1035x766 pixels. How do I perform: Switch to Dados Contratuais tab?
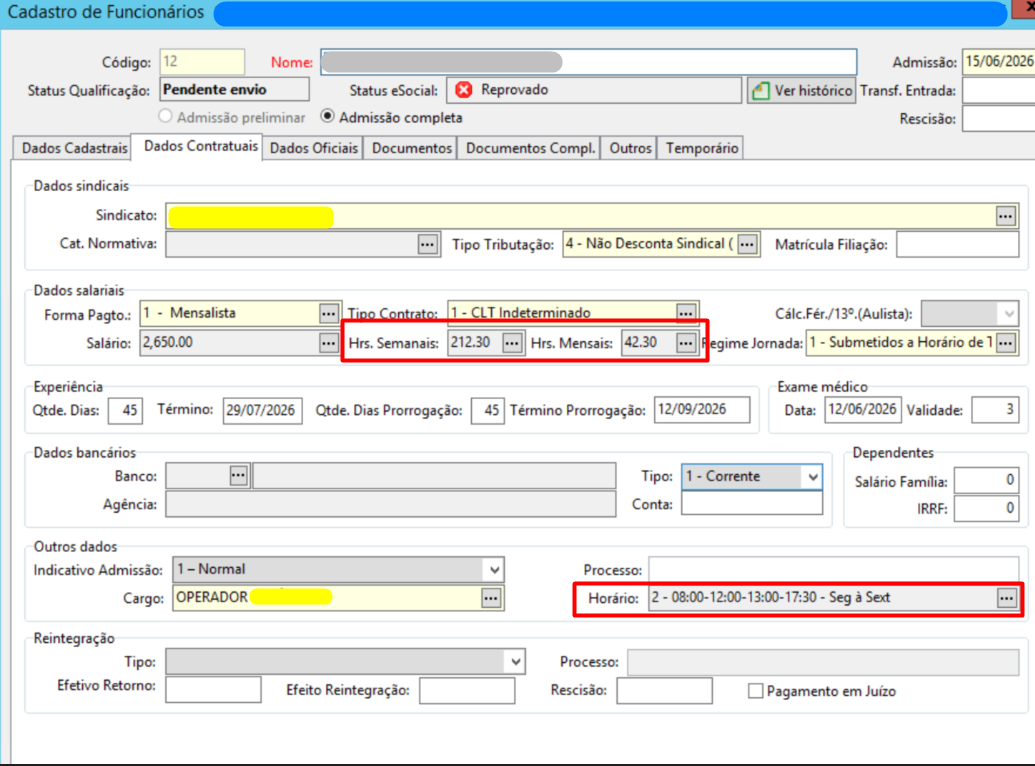[x=201, y=146]
